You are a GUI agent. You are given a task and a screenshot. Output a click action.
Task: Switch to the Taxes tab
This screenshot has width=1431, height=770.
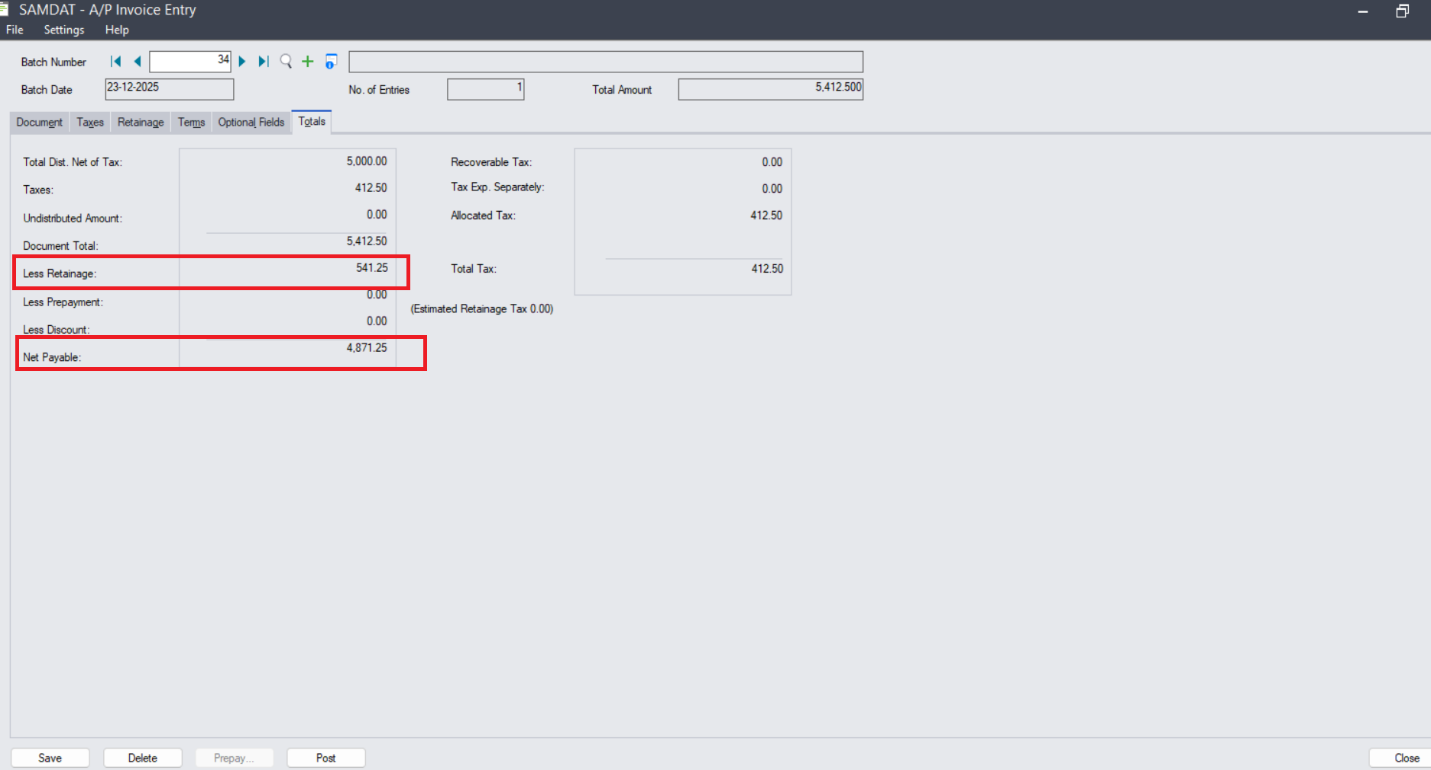[90, 123]
